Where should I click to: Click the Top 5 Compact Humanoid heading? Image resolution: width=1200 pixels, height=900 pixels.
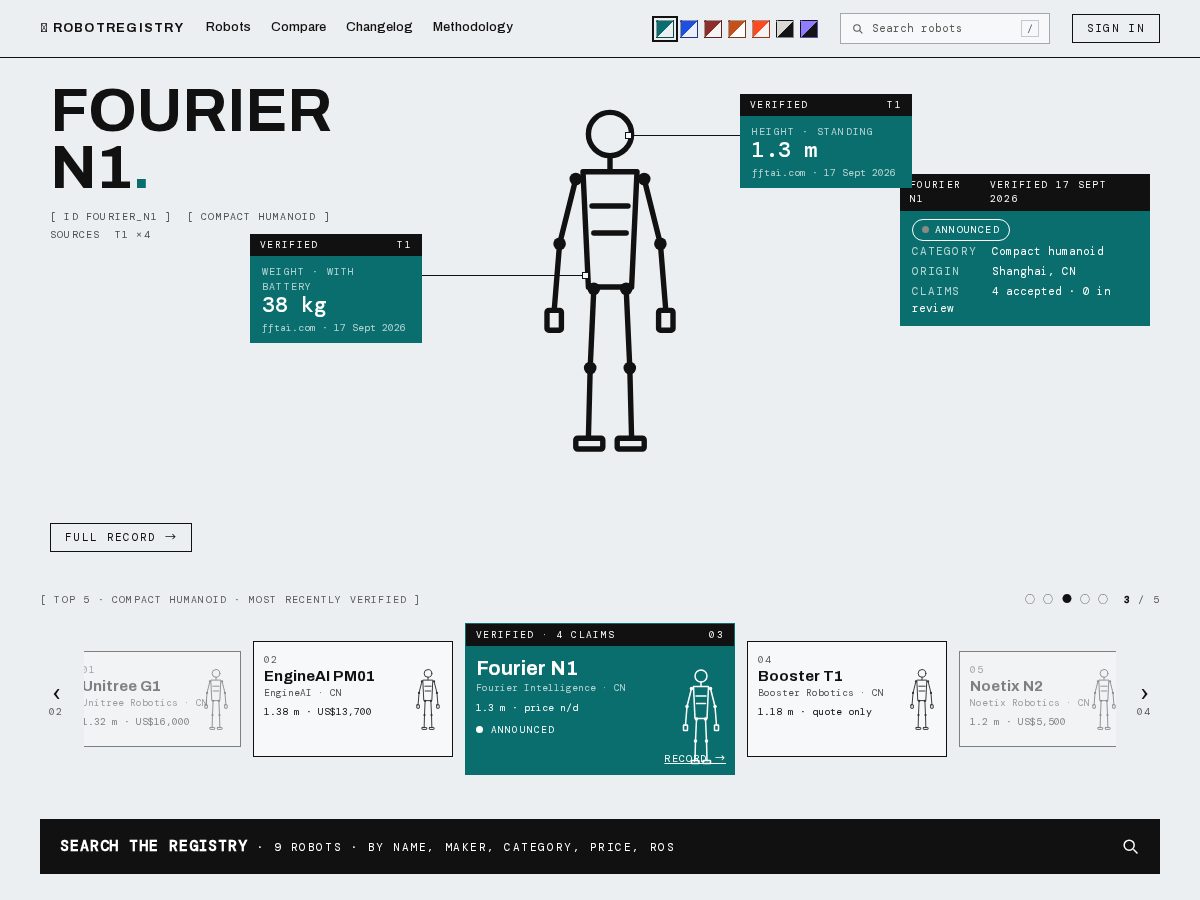(230, 600)
